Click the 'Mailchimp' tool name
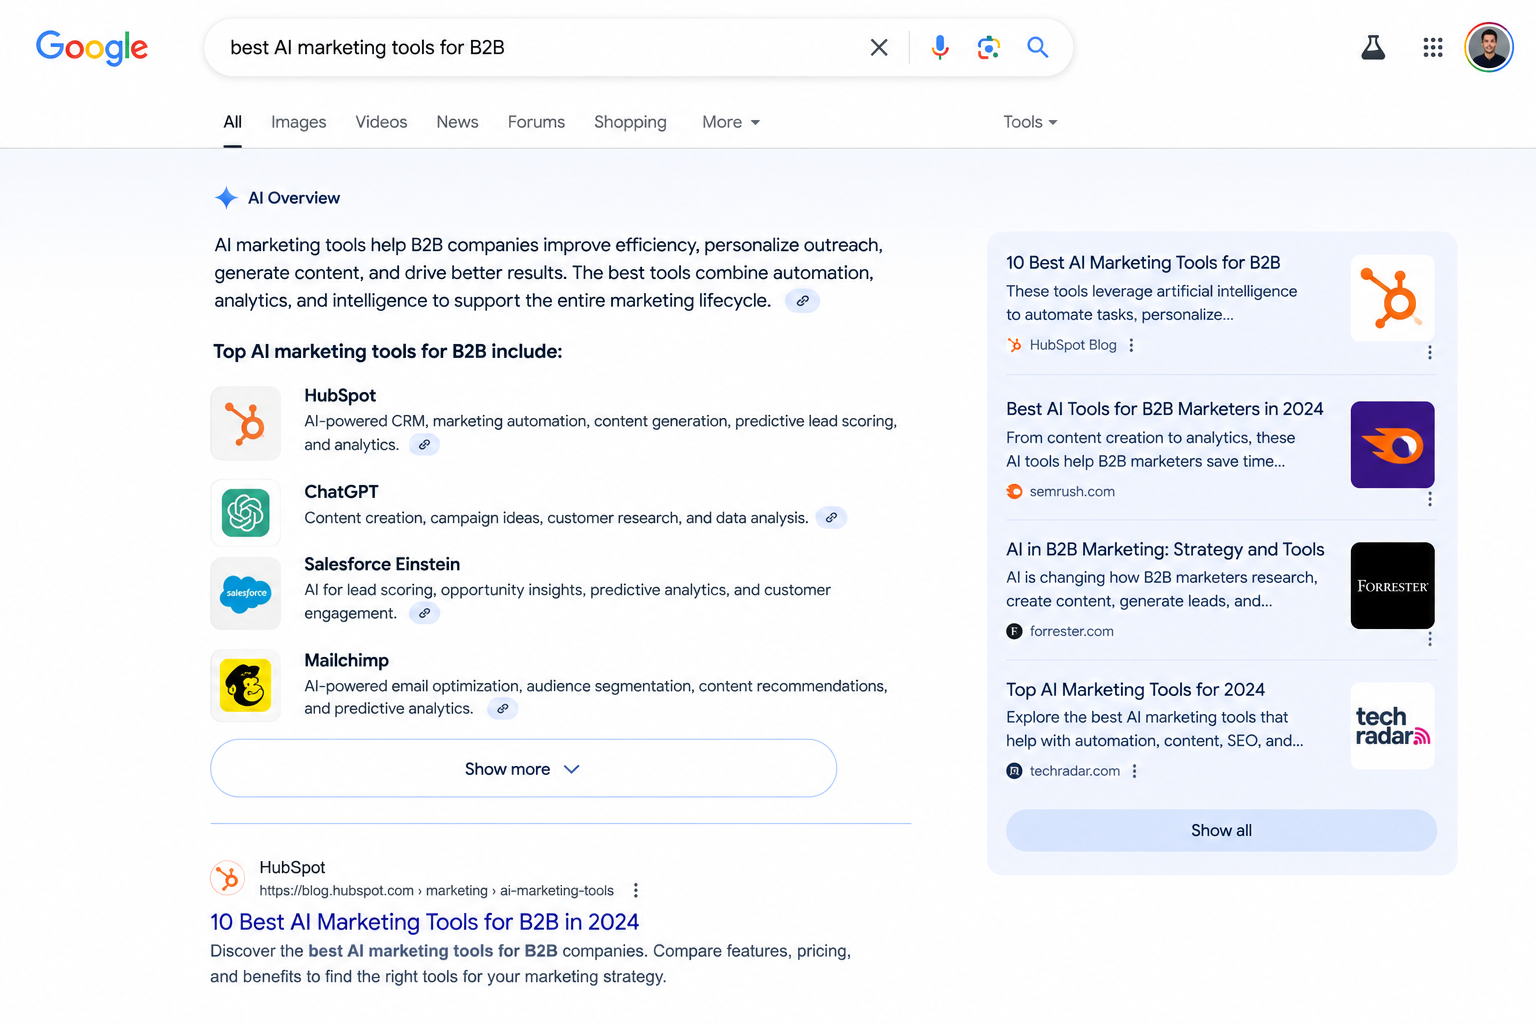 tap(346, 661)
